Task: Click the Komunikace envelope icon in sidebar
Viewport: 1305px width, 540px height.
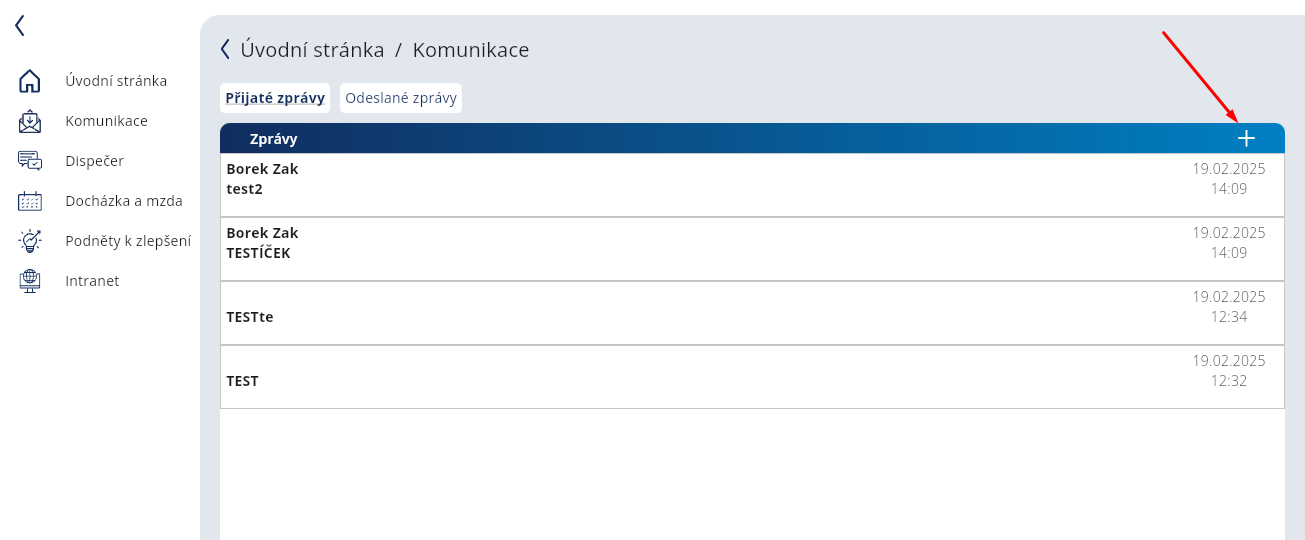Action: [30, 121]
